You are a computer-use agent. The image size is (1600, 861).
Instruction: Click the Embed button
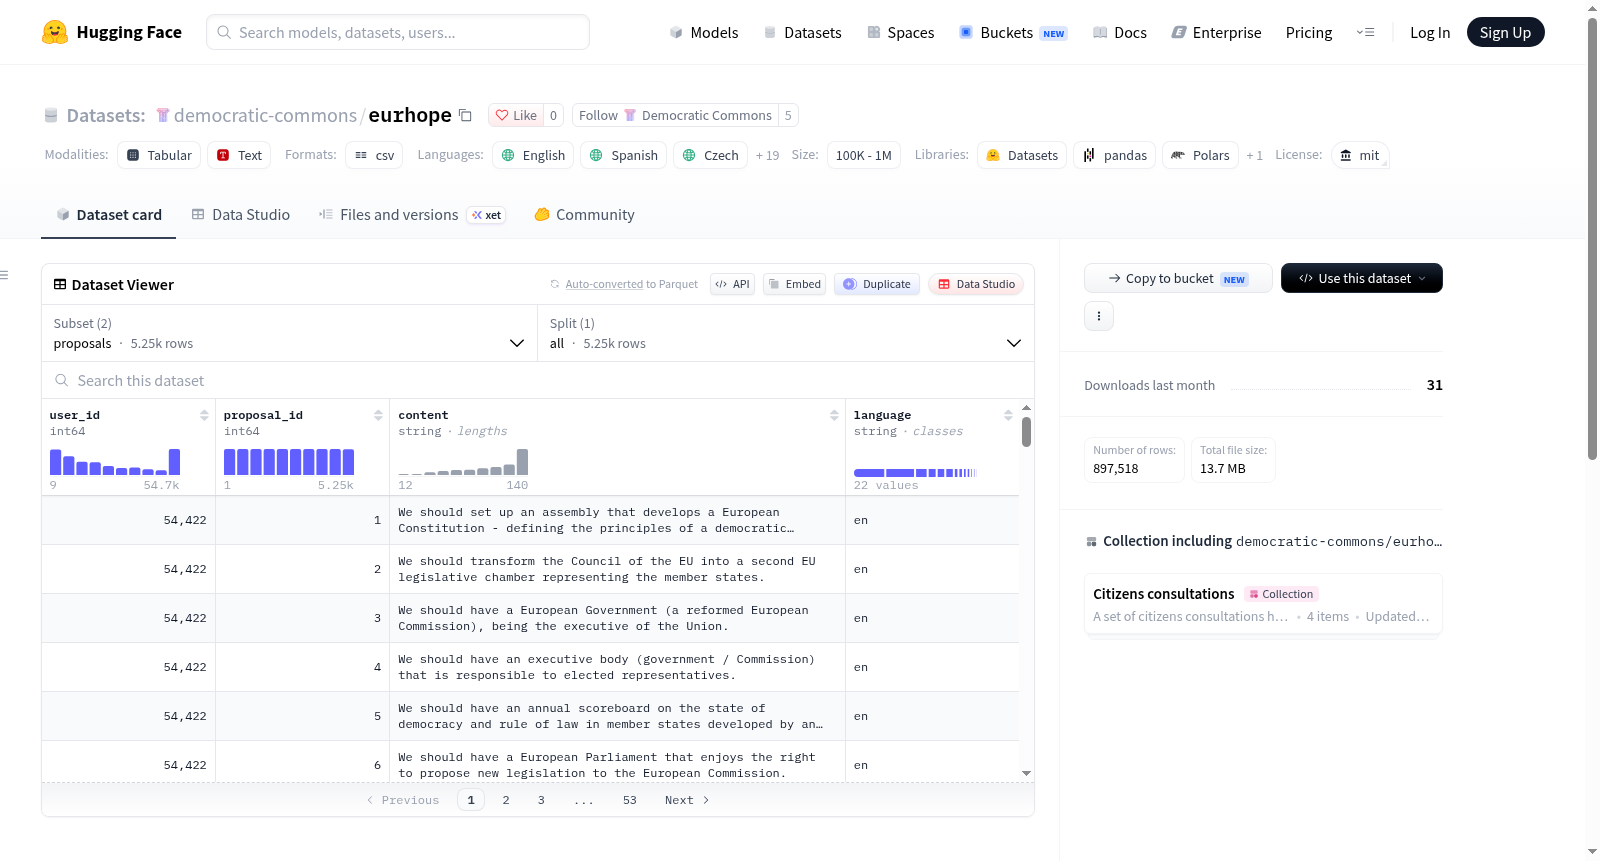pos(794,284)
